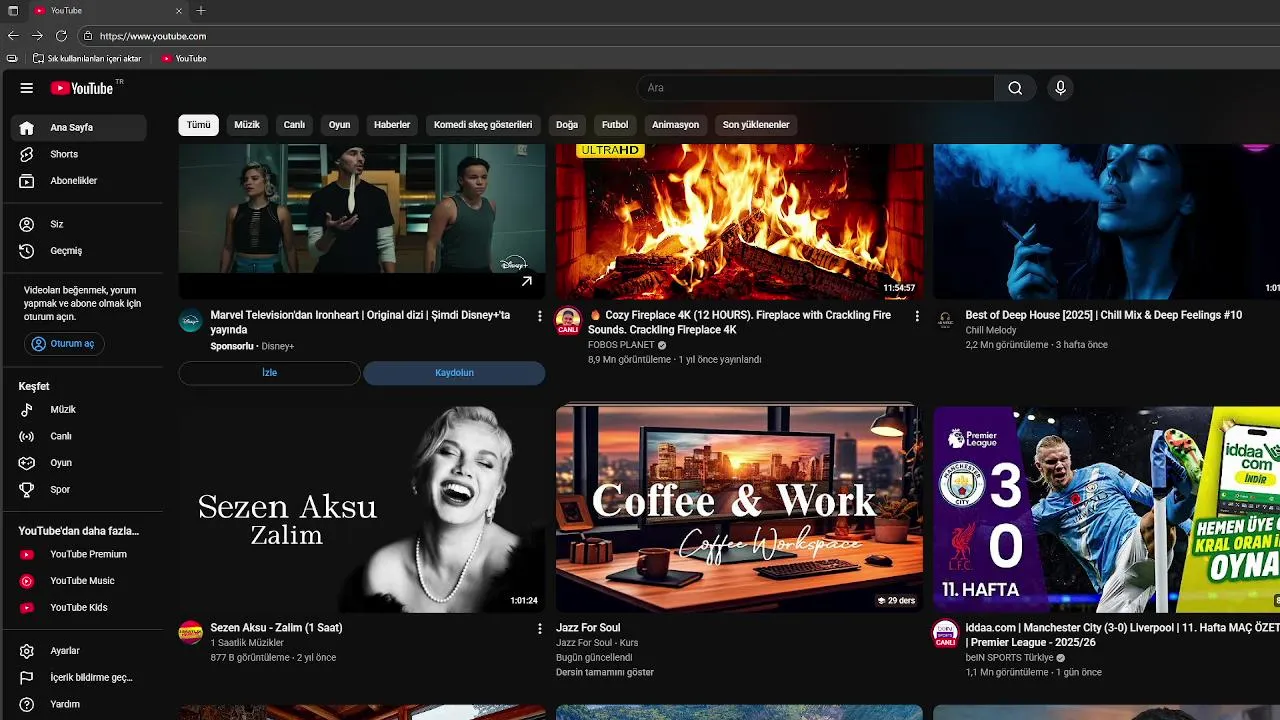The width and height of the screenshot is (1280, 720).
Task: Open Sık kullanılanları içeri aktar bookmark
Action: click(87, 59)
